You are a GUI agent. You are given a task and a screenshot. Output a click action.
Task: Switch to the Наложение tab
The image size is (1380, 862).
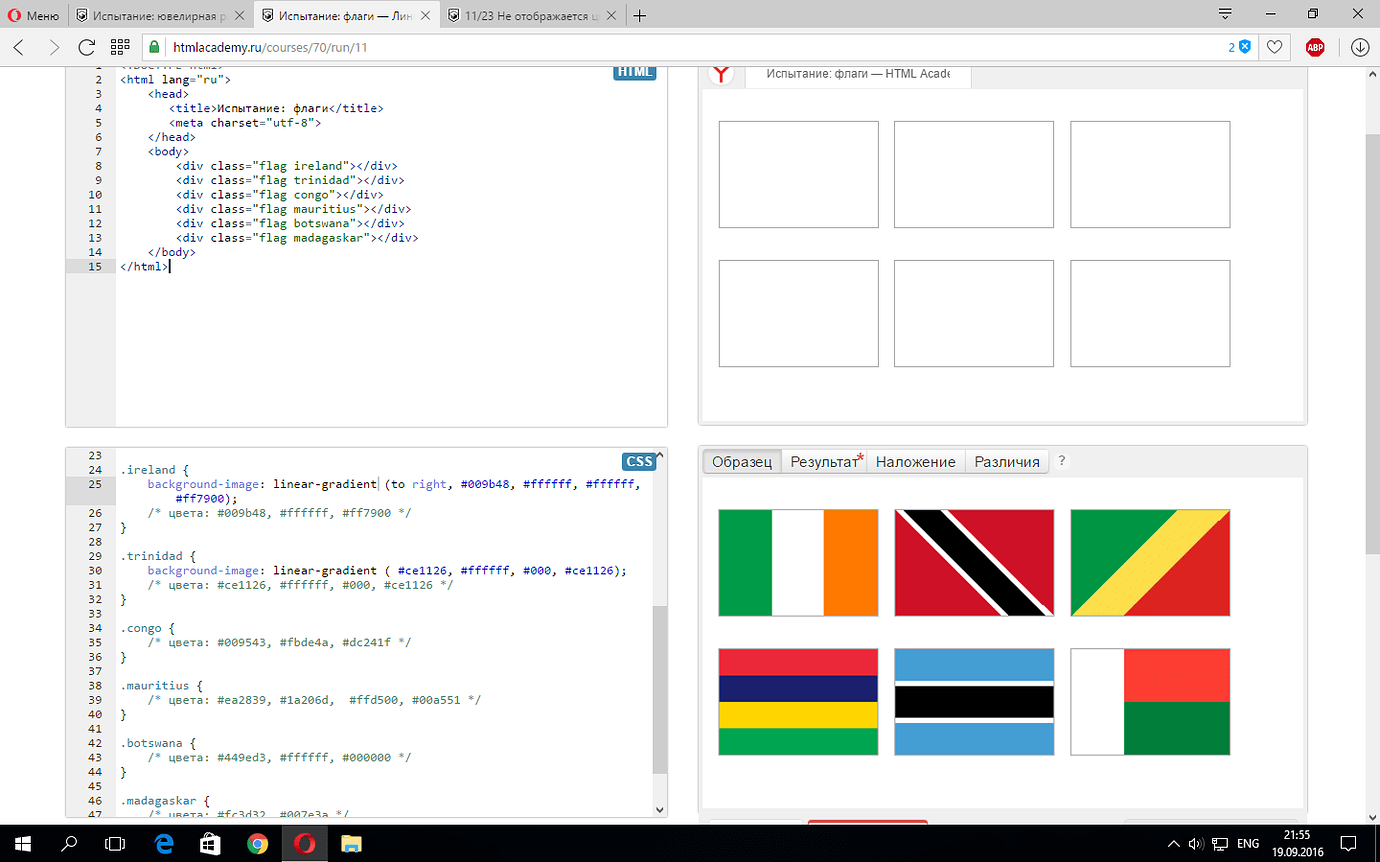pyautogui.click(x=916, y=461)
